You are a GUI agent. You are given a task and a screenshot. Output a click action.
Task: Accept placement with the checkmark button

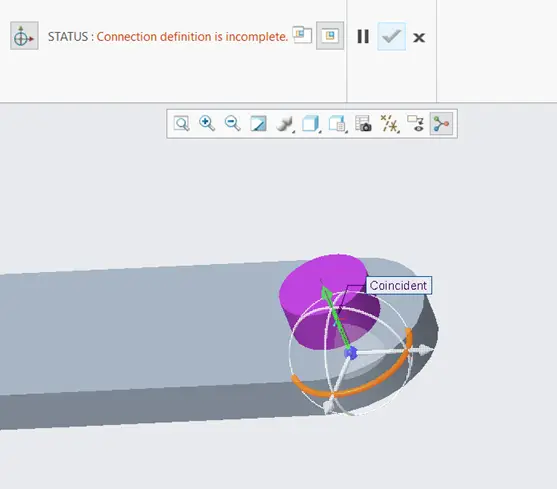click(391, 36)
